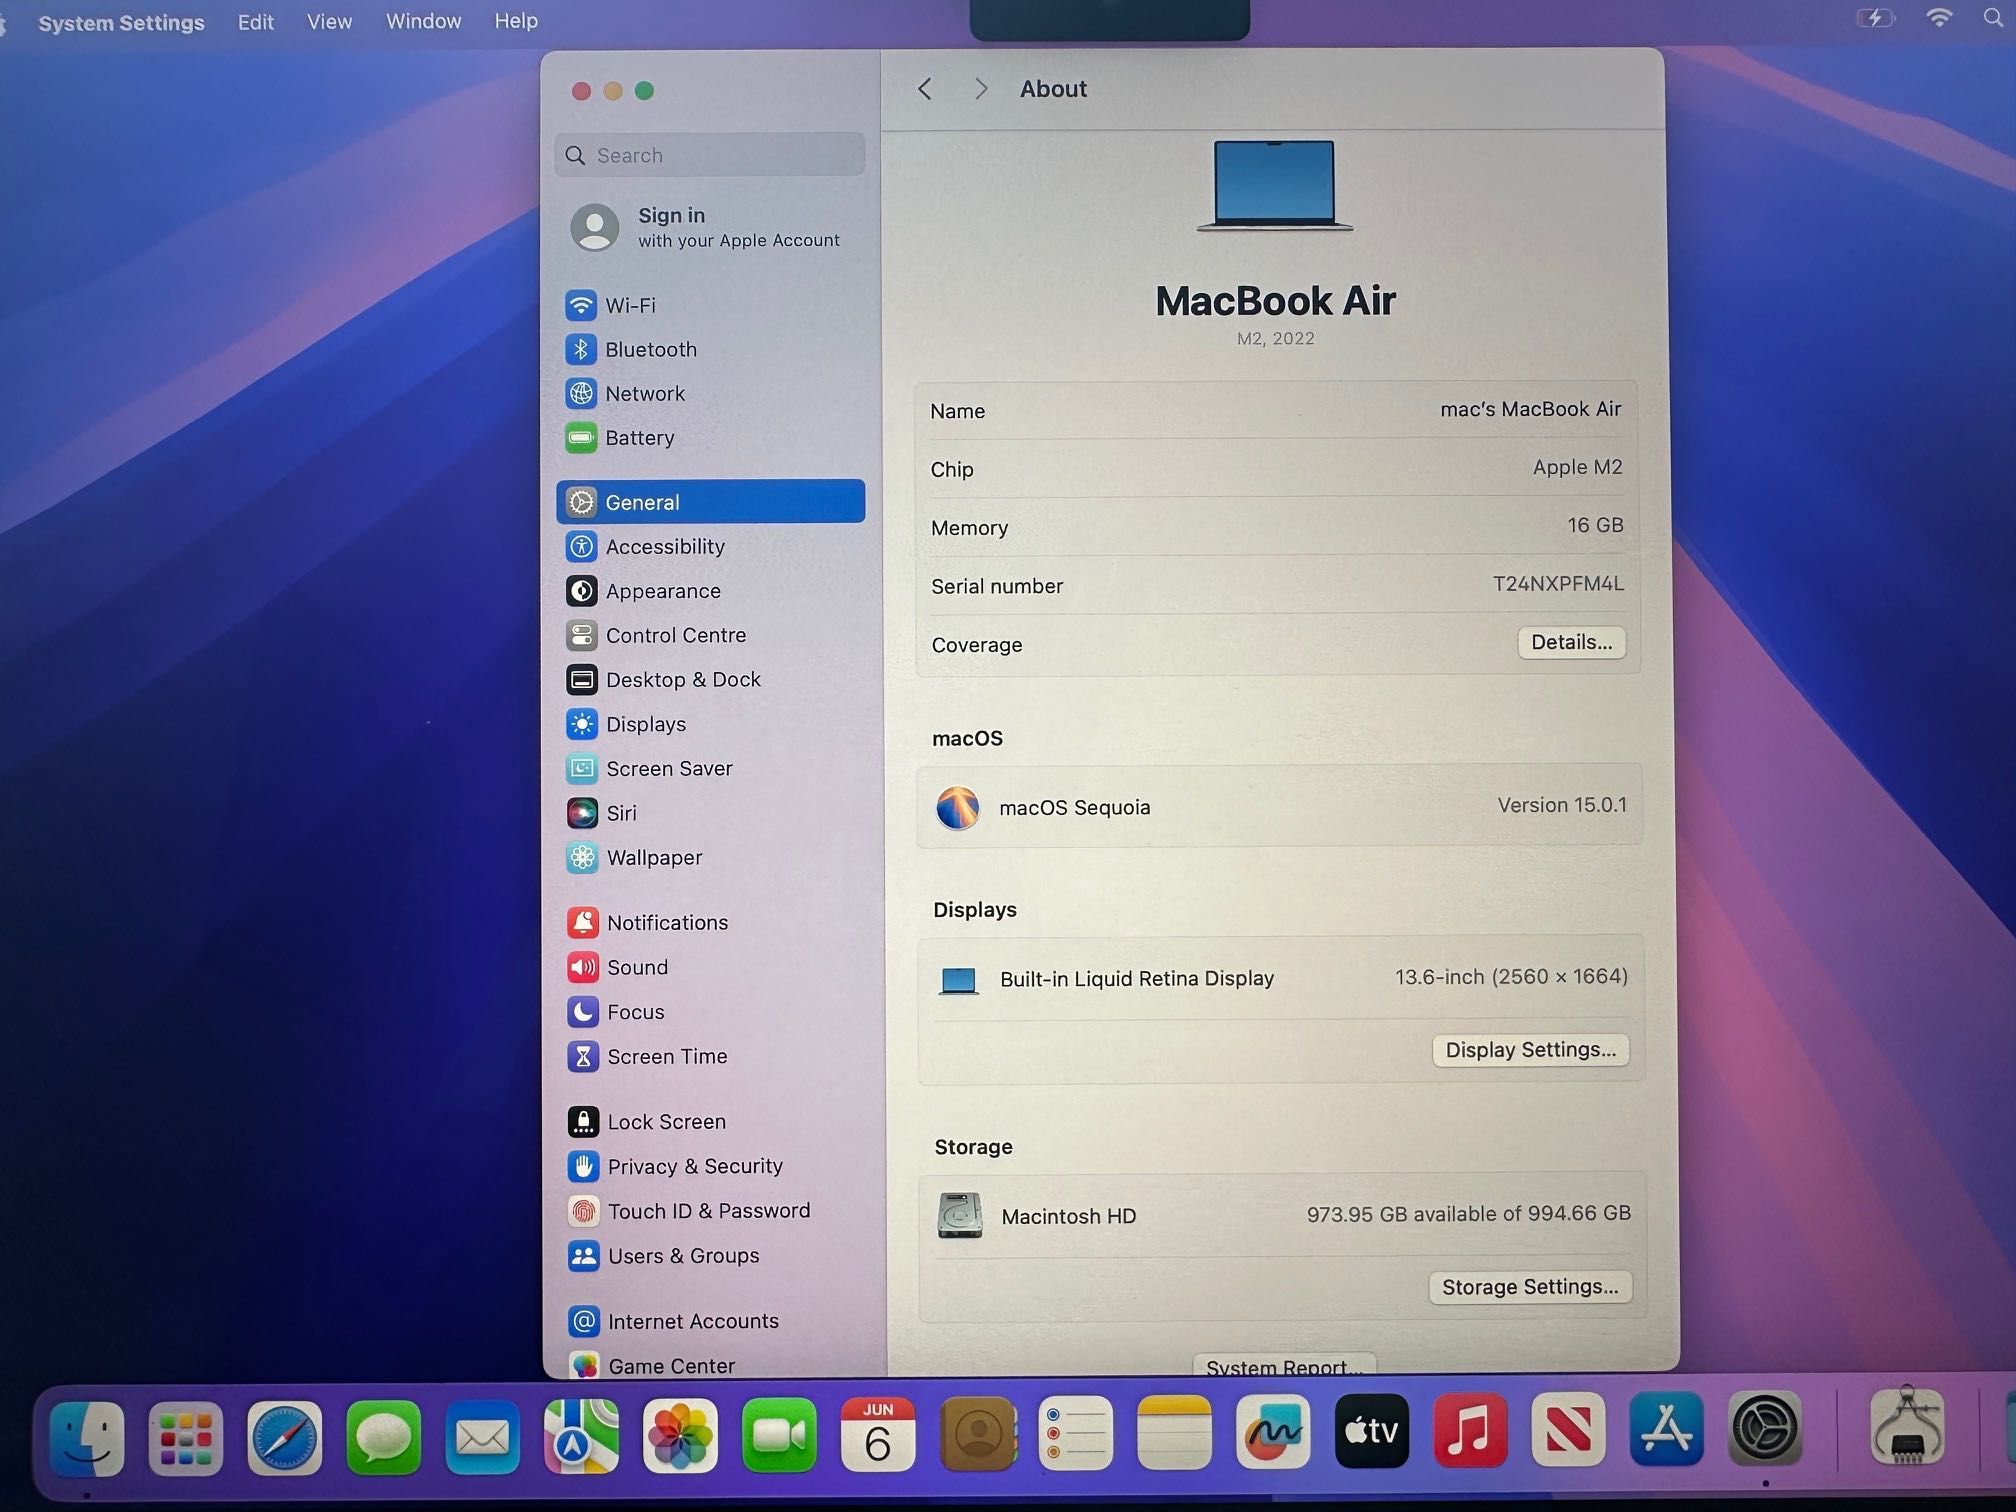Open System Information chip icon in Dock
Viewport: 2016px width, 1512px height.
(x=1908, y=1426)
